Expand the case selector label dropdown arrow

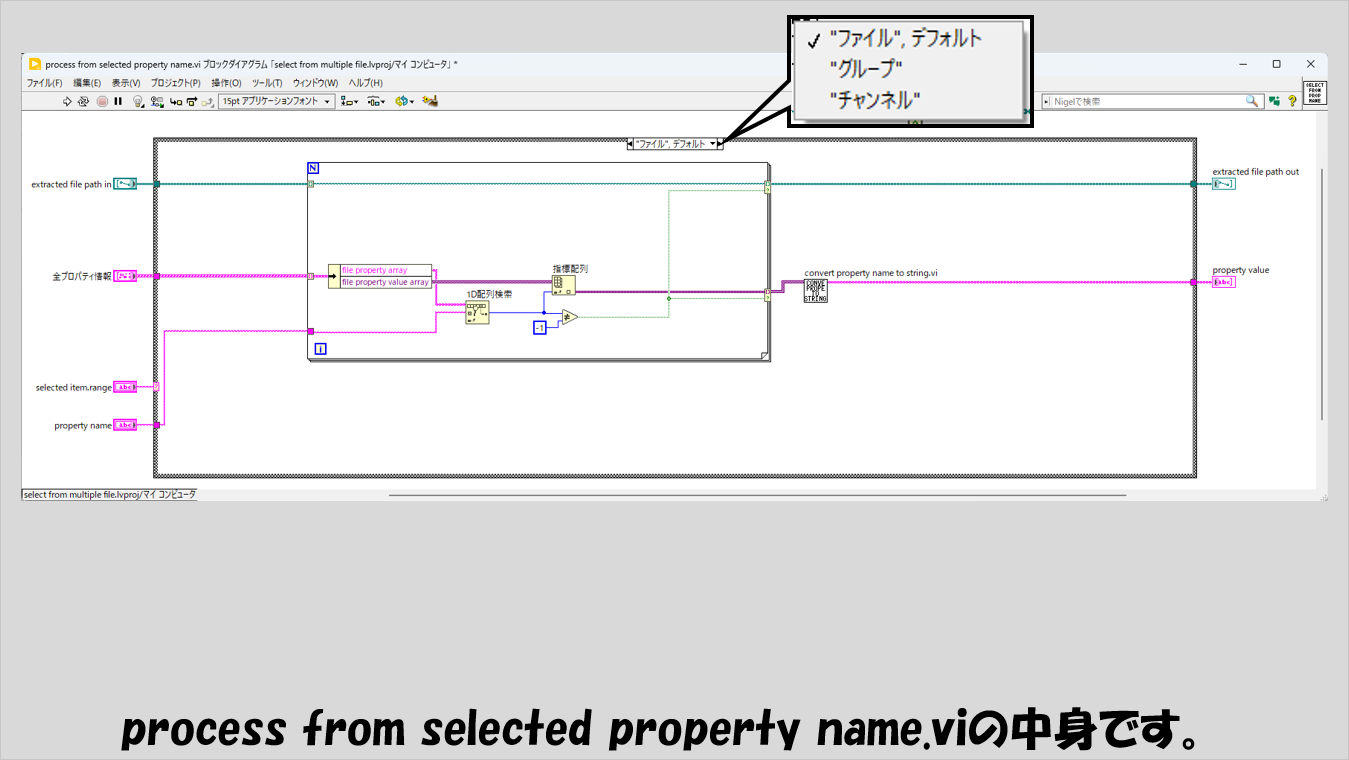(713, 144)
